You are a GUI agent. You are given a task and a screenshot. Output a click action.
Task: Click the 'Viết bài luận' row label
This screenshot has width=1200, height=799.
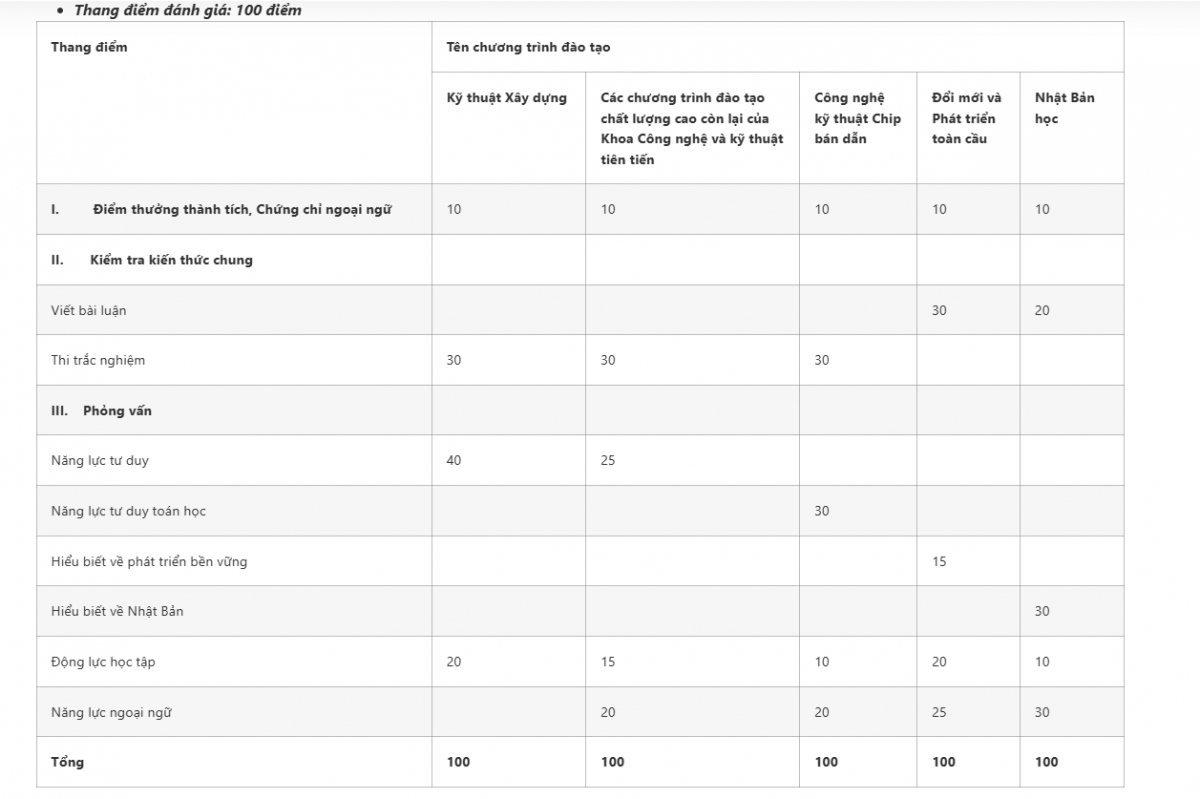point(89,310)
